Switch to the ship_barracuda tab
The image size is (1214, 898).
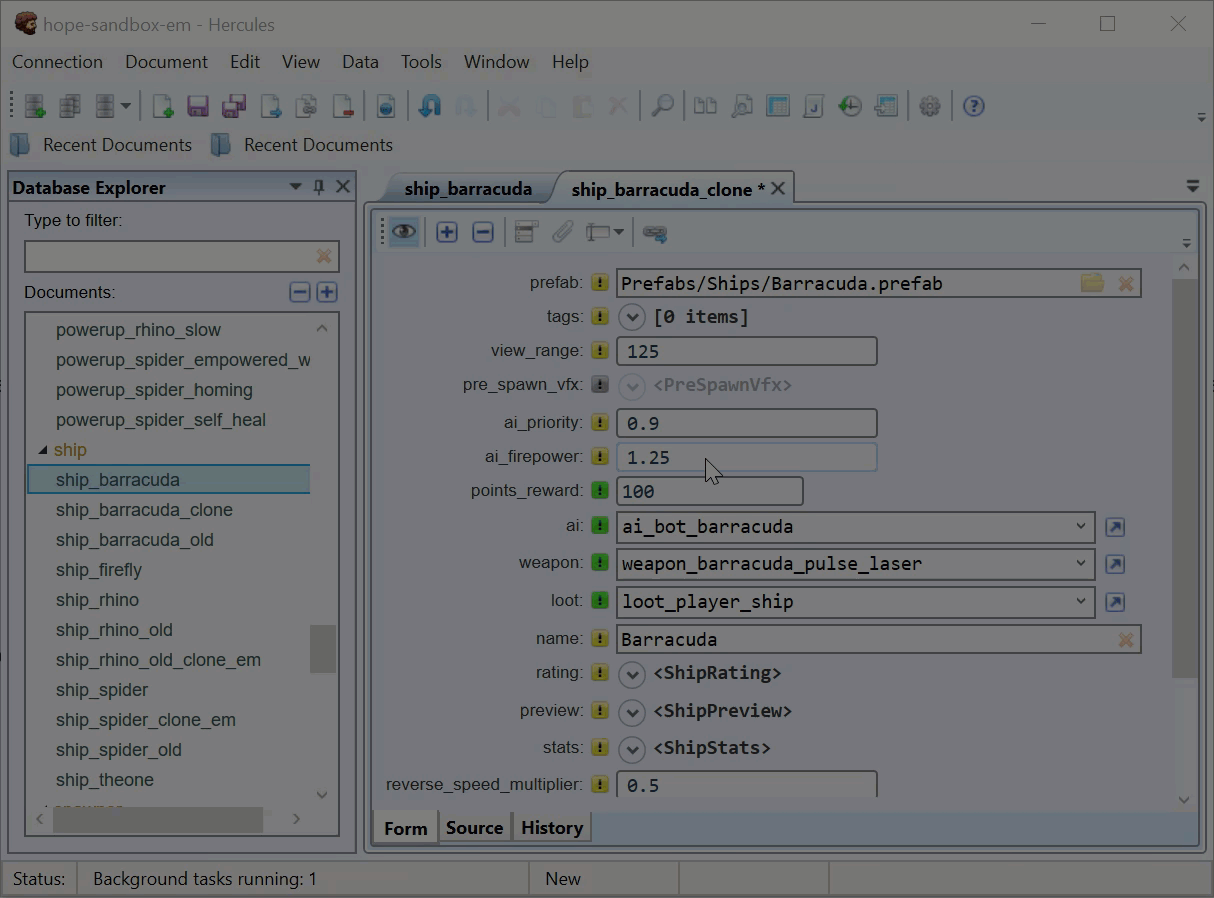468,189
